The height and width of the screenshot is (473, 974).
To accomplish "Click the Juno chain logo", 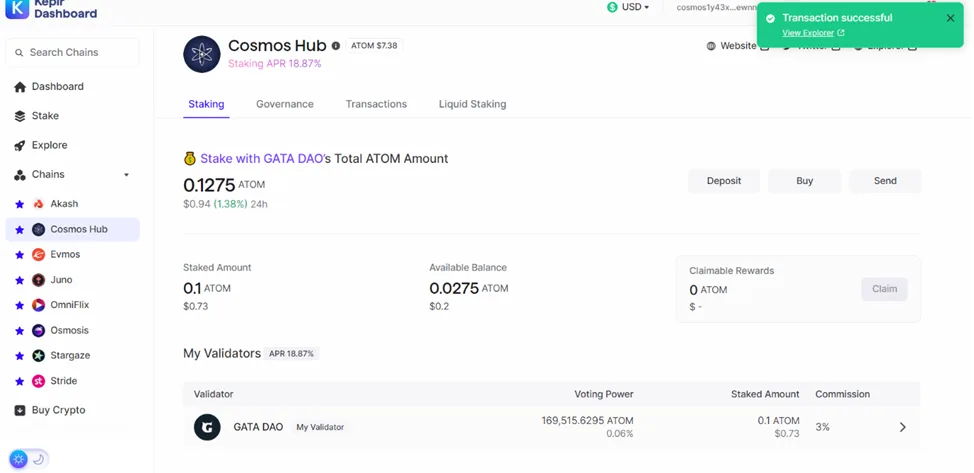I will tap(39, 280).
